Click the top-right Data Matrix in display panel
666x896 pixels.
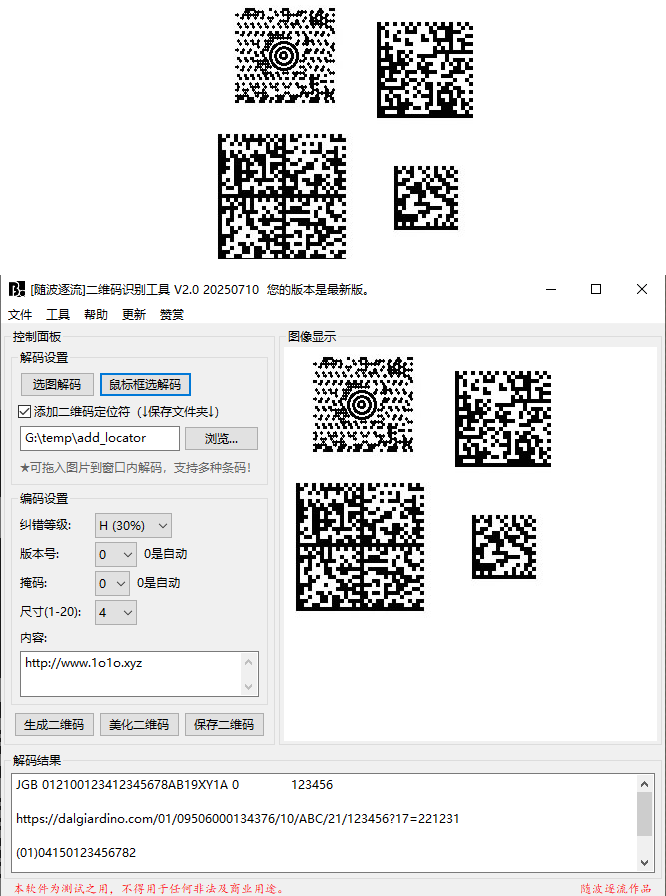pyautogui.click(x=503, y=419)
